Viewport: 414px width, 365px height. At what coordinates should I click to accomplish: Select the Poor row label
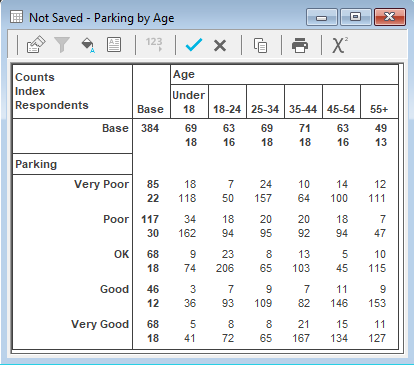116,219
